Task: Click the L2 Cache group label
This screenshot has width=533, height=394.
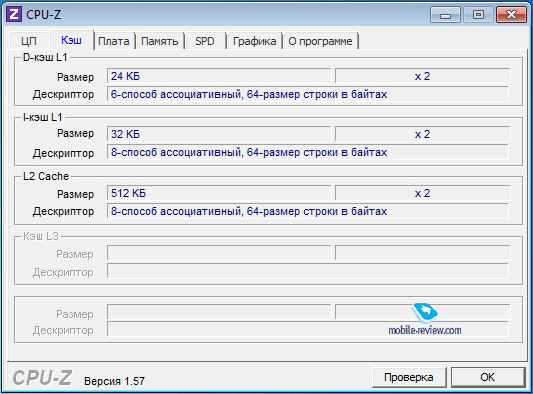Action: (x=46, y=176)
